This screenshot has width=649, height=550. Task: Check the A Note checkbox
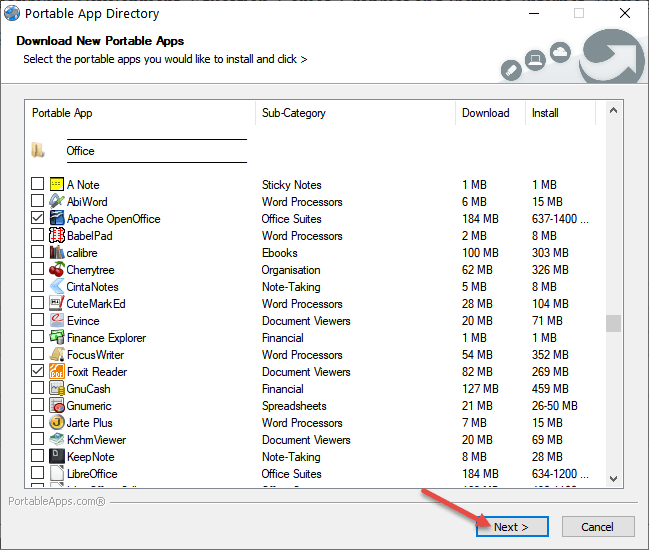pyautogui.click(x=38, y=183)
